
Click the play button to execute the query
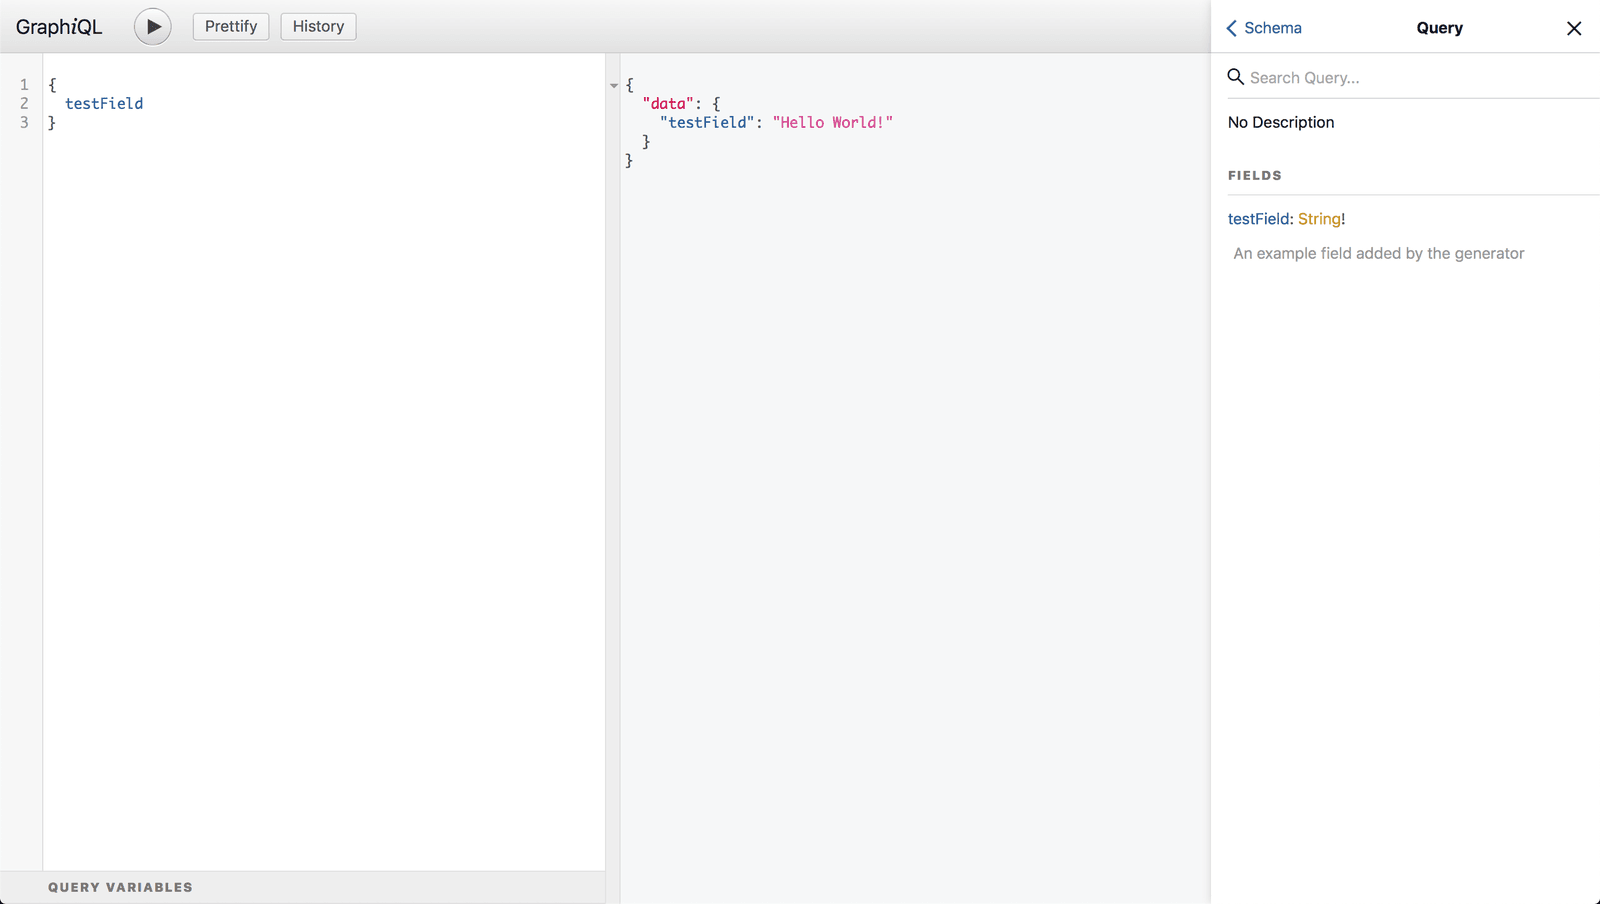tap(152, 26)
